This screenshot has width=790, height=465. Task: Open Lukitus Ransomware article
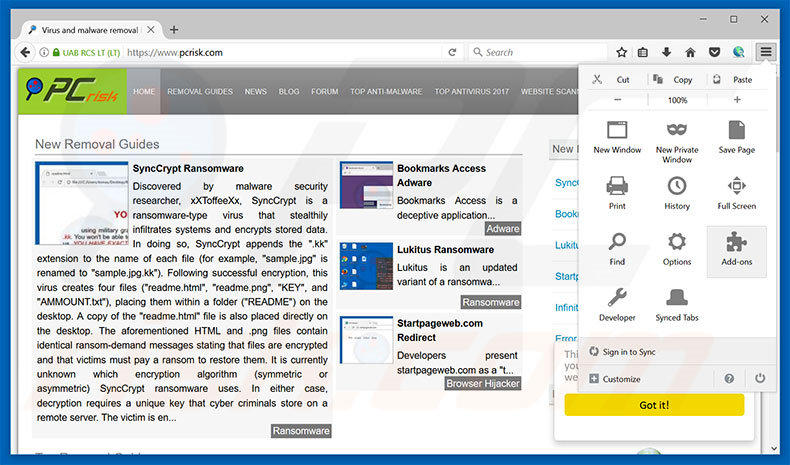[445, 249]
